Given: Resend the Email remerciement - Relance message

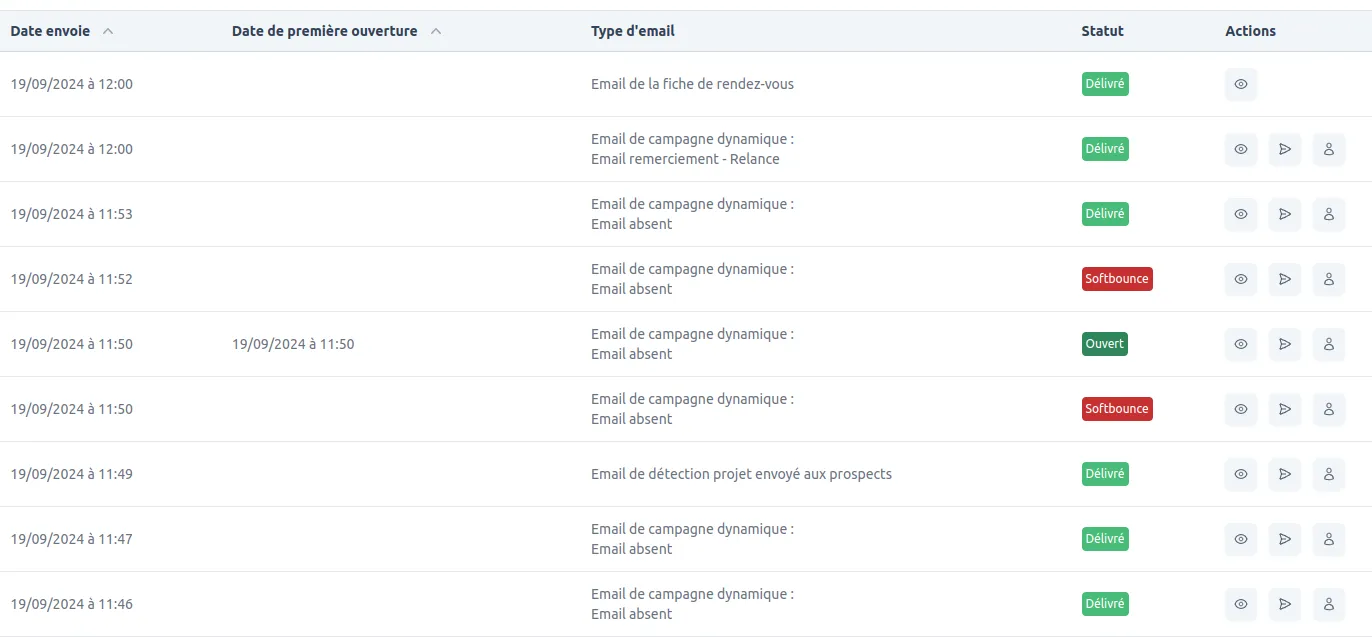Looking at the screenshot, I should tap(1285, 149).
